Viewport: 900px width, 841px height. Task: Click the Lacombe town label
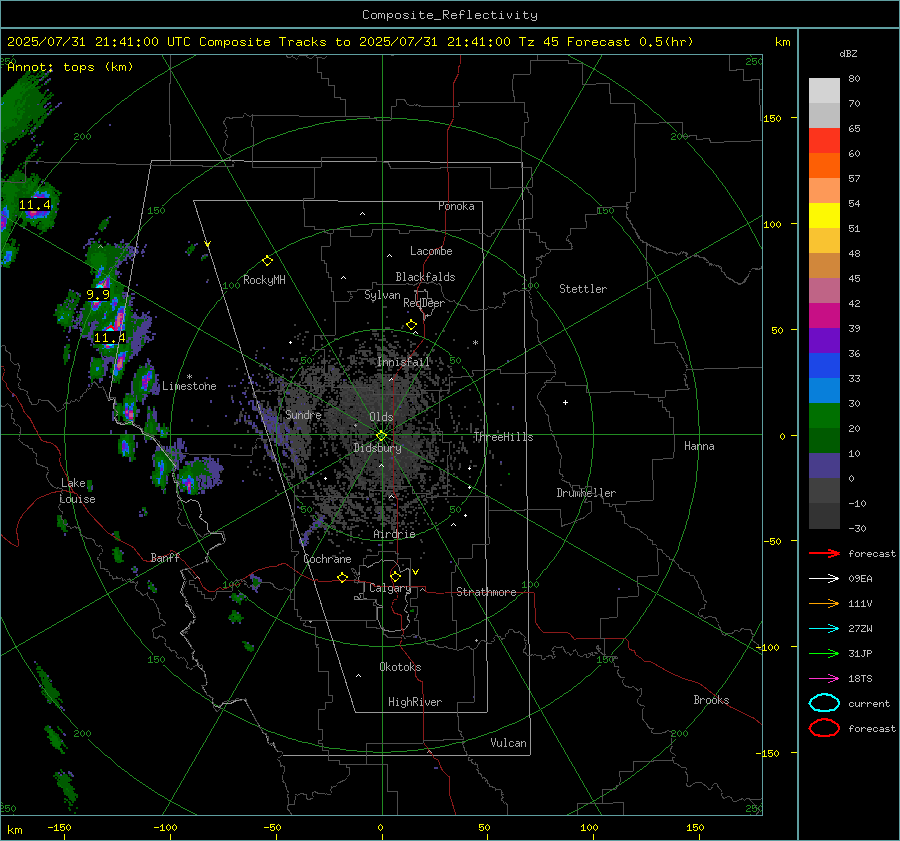(x=431, y=251)
